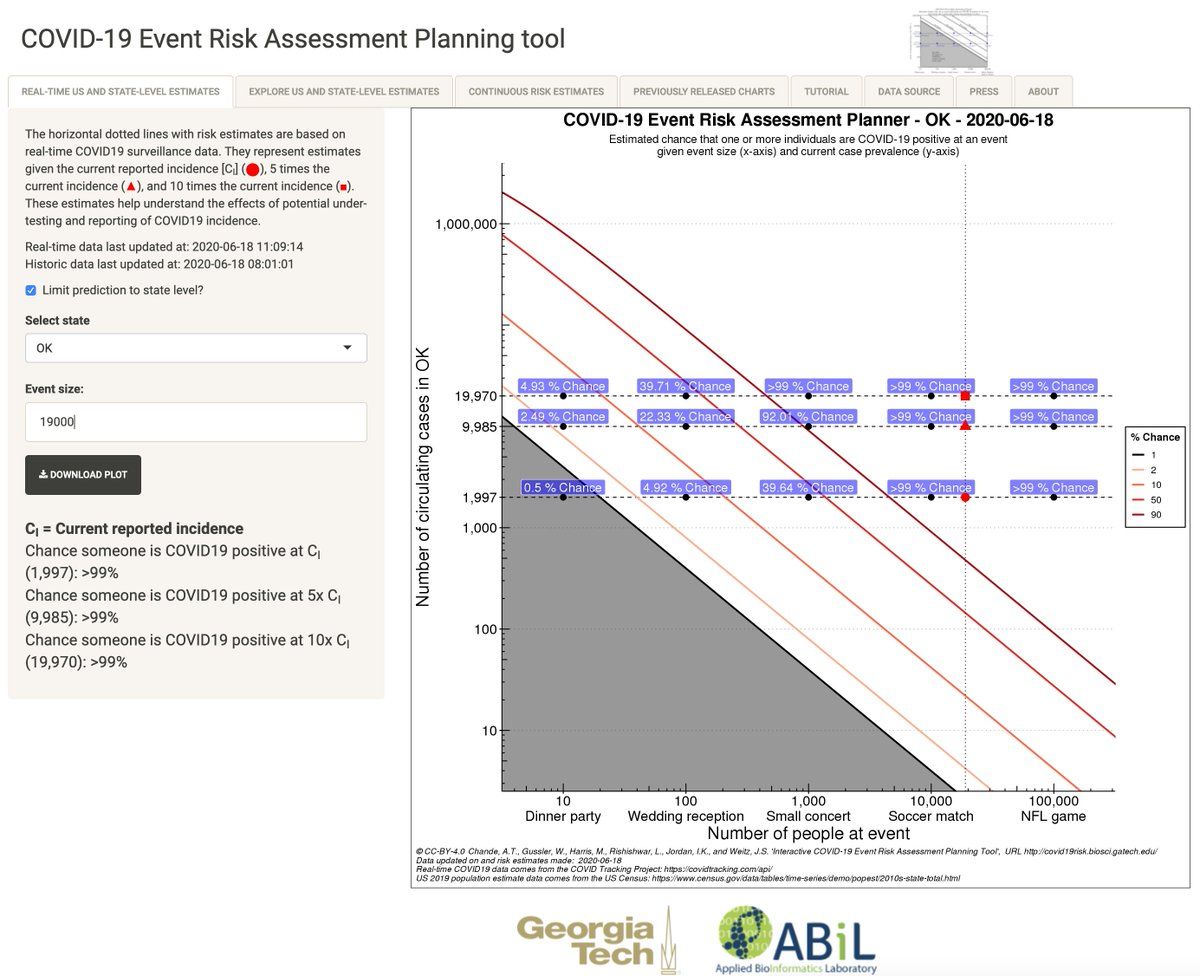Viewport: 1200px width, 976px height.
Task: Click the red circle marker on the 1,997 line
Action: point(965,497)
